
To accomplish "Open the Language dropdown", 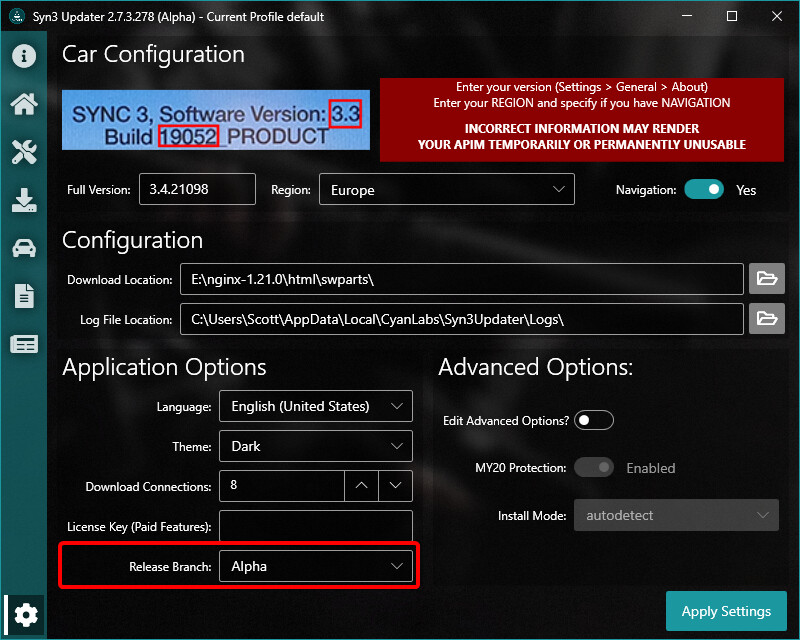I will coord(316,406).
